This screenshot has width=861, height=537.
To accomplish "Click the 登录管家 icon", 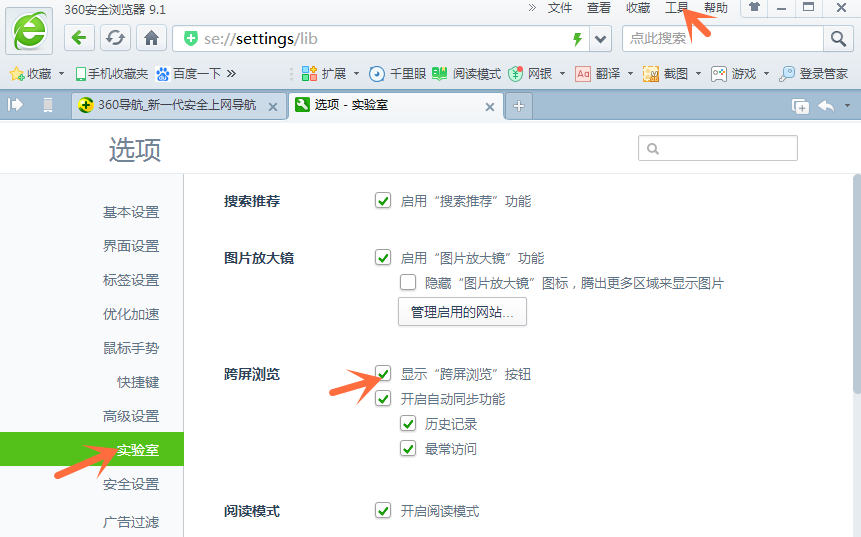I will [814, 74].
